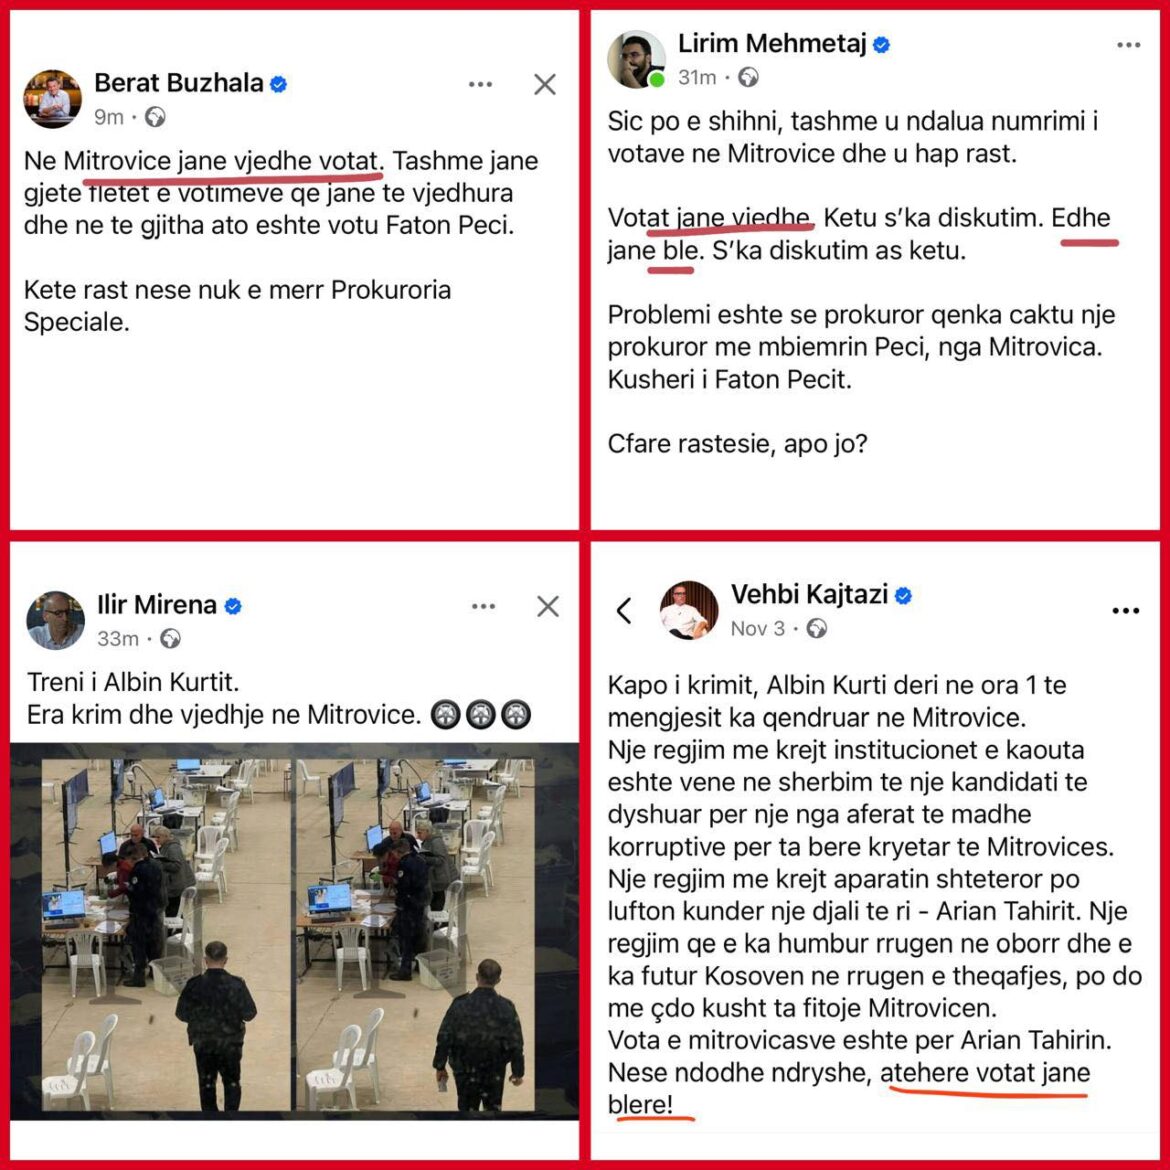Open Lirim Mehmetaj's profile avatar
This screenshot has width=1170, height=1170.
point(636,59)
